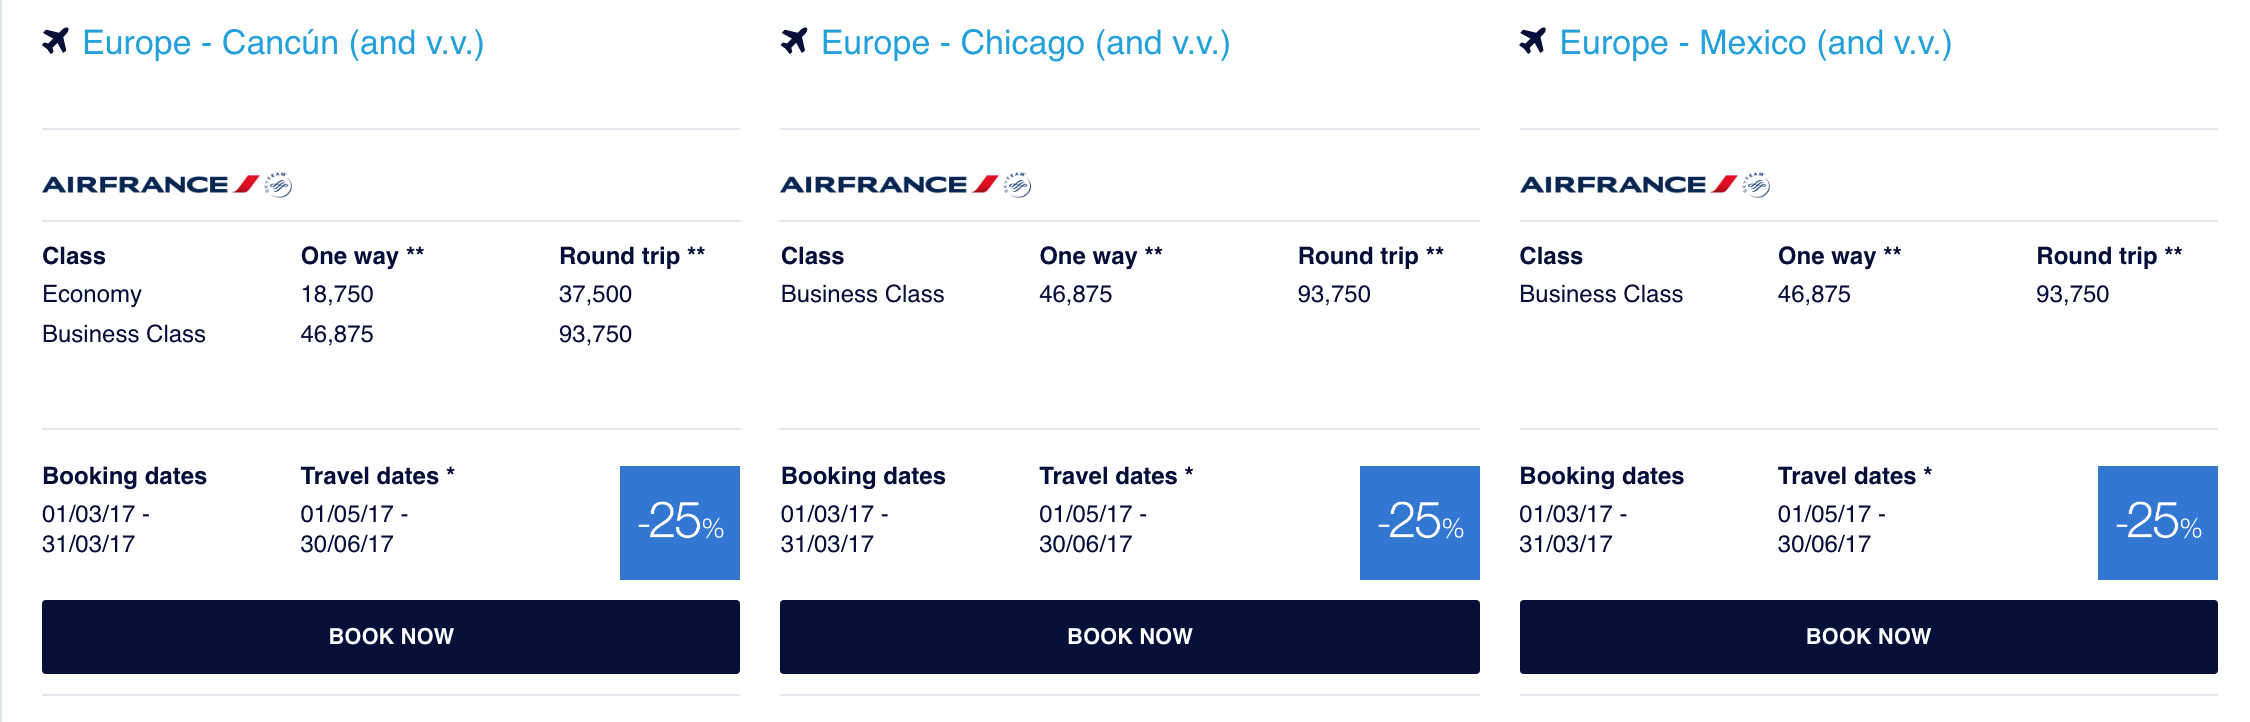This screenshot has height=722, width=2250.
Task: Open the Europe - Chicago (and v.v.) link
Action: coord(1025,43)
